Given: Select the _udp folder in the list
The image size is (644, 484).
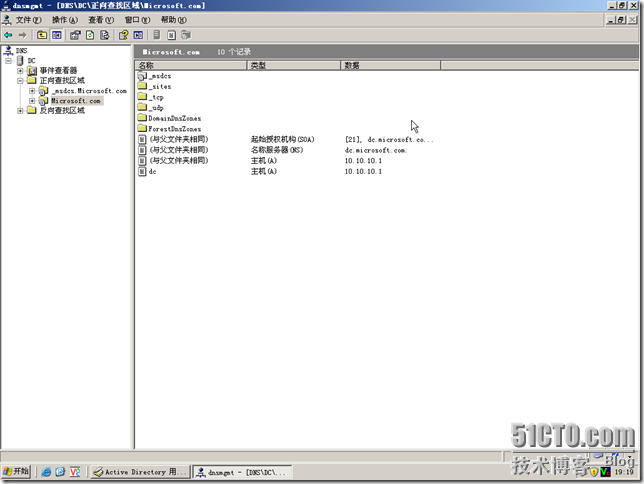Looking at the screenshot, I should 151,108.
